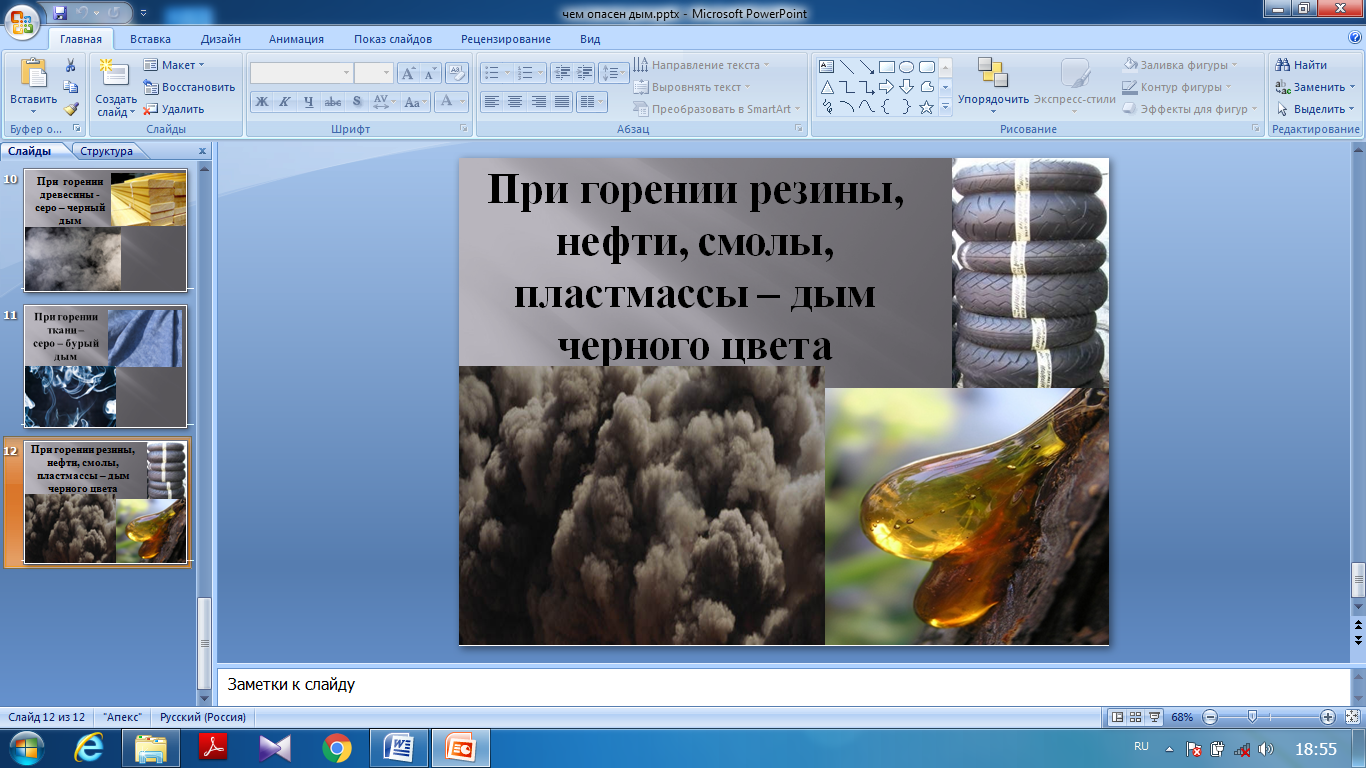Open the Показ слайдов ribbon tab
Viewport: 1366px width, 768px height.
click(393, 39)
